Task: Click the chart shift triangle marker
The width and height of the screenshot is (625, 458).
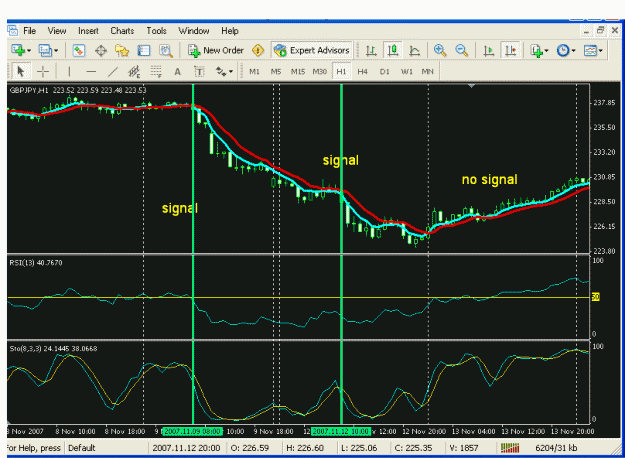Action: pos(472,86)
